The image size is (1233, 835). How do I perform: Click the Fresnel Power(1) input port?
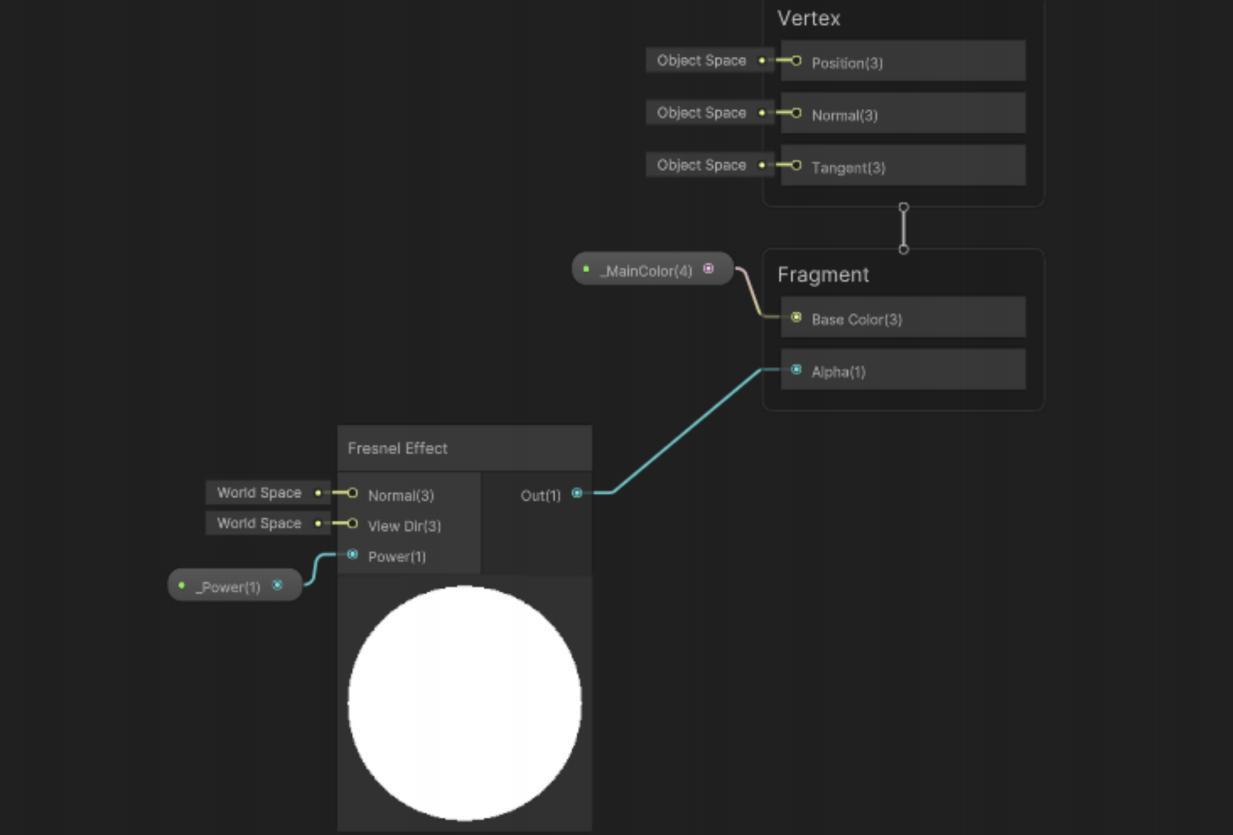pyautogui.click(x=352, y=554)
